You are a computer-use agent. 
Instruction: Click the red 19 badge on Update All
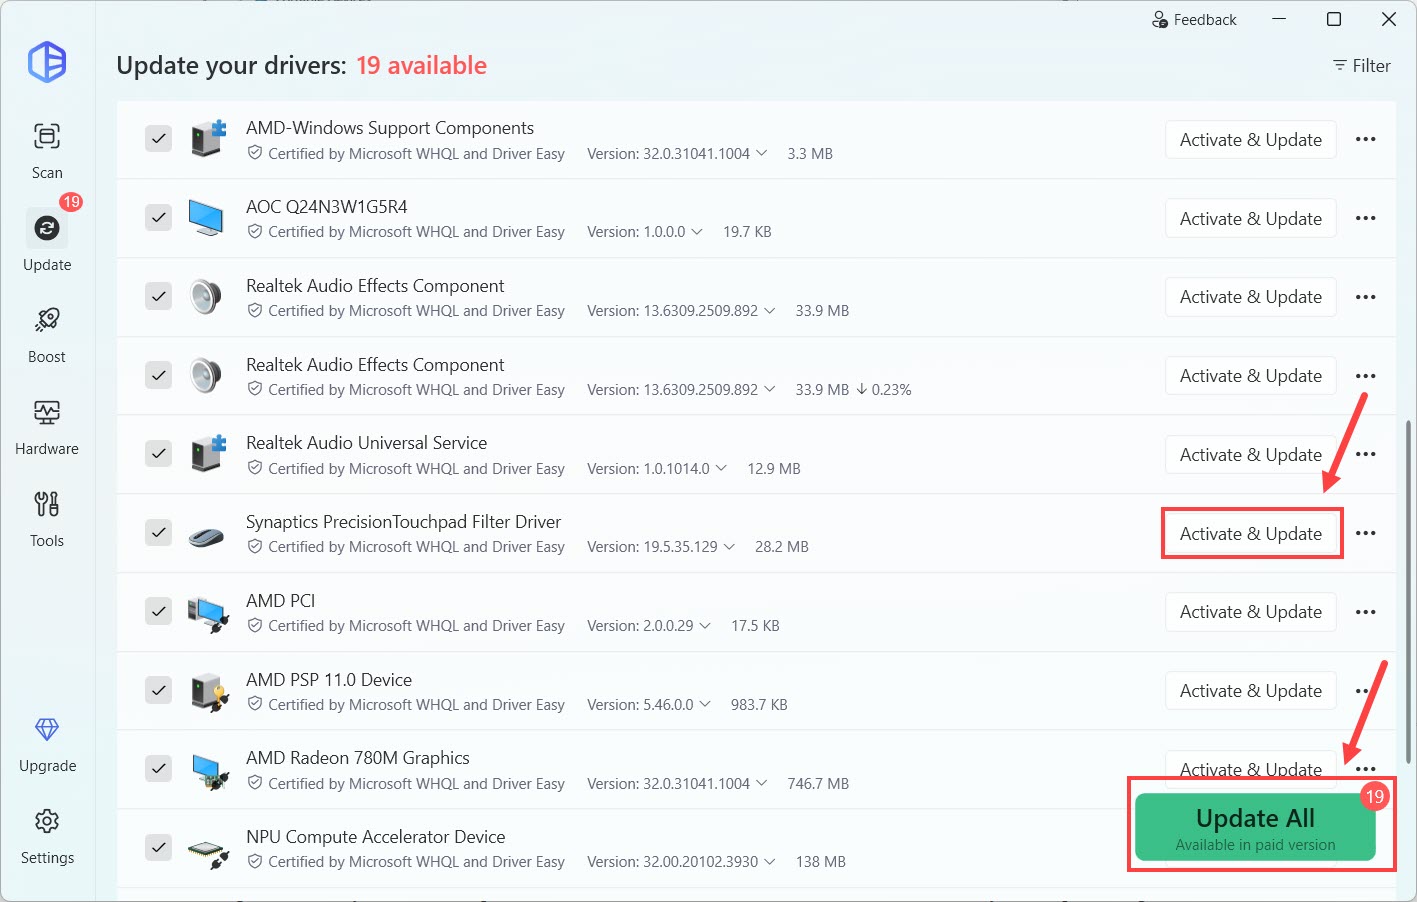click(1375, 797)
